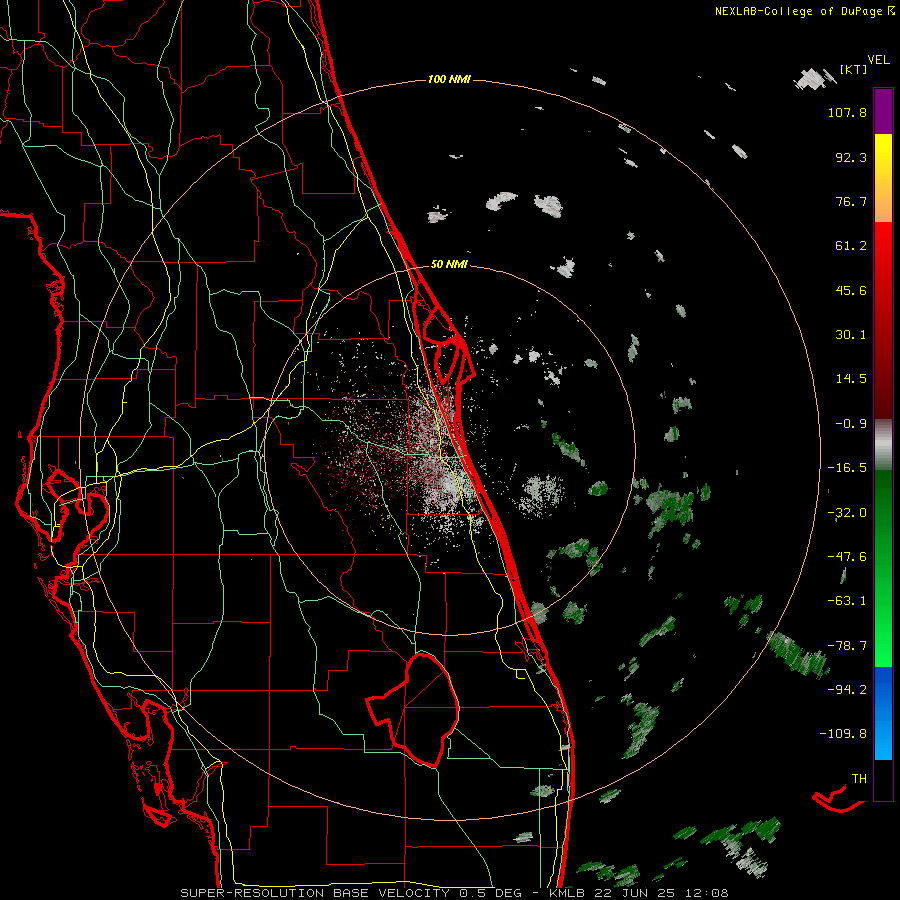Click the VEL legend title

[x=878, y=60]
